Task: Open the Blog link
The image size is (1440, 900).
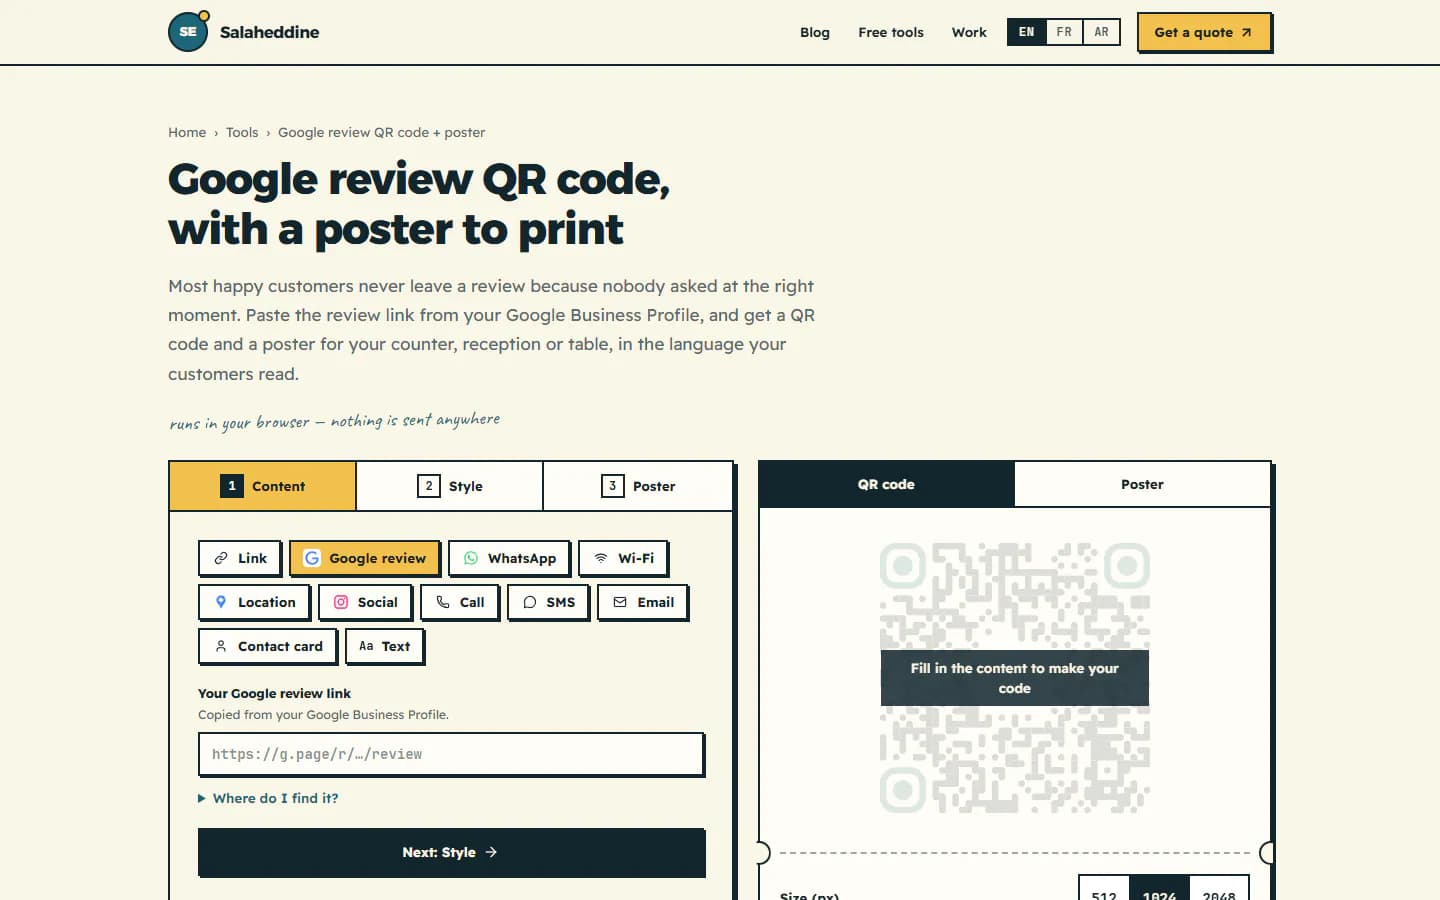Action: tap(815, 32)
